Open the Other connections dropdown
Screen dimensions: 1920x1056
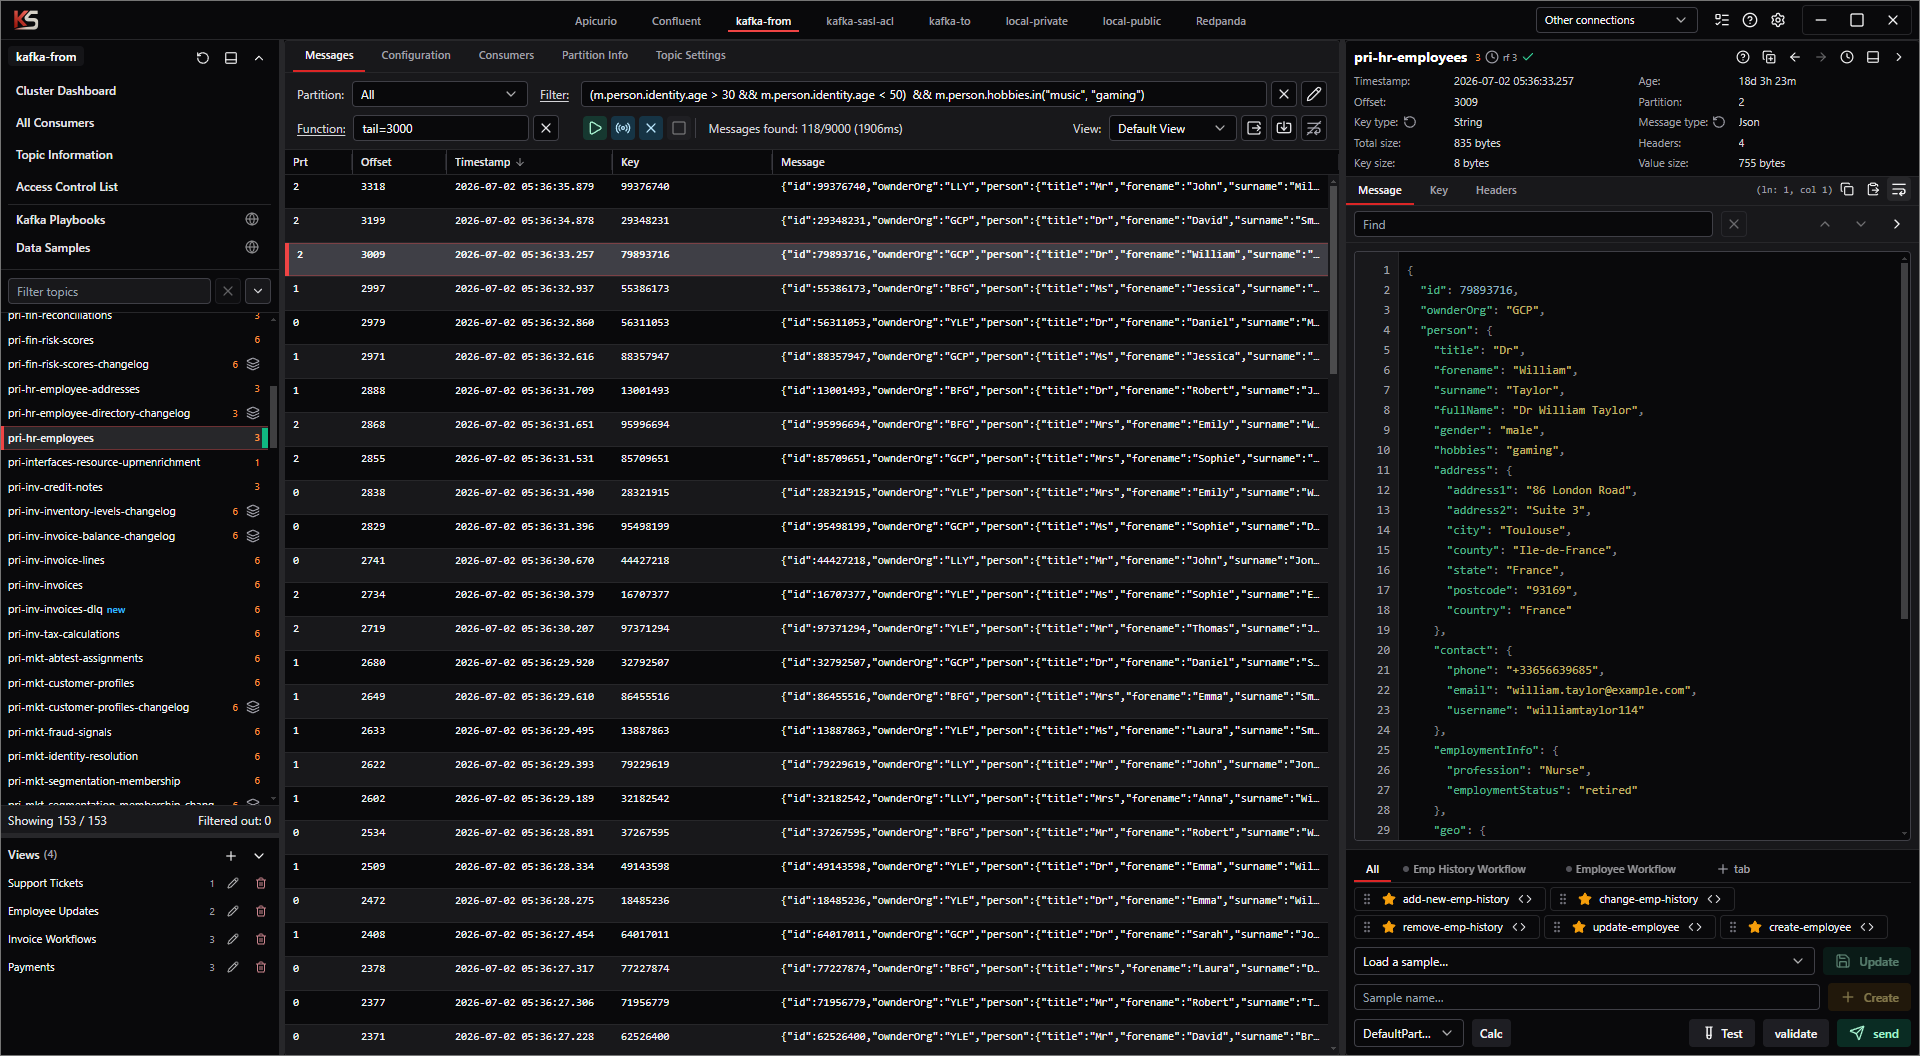pos(1615,20)
